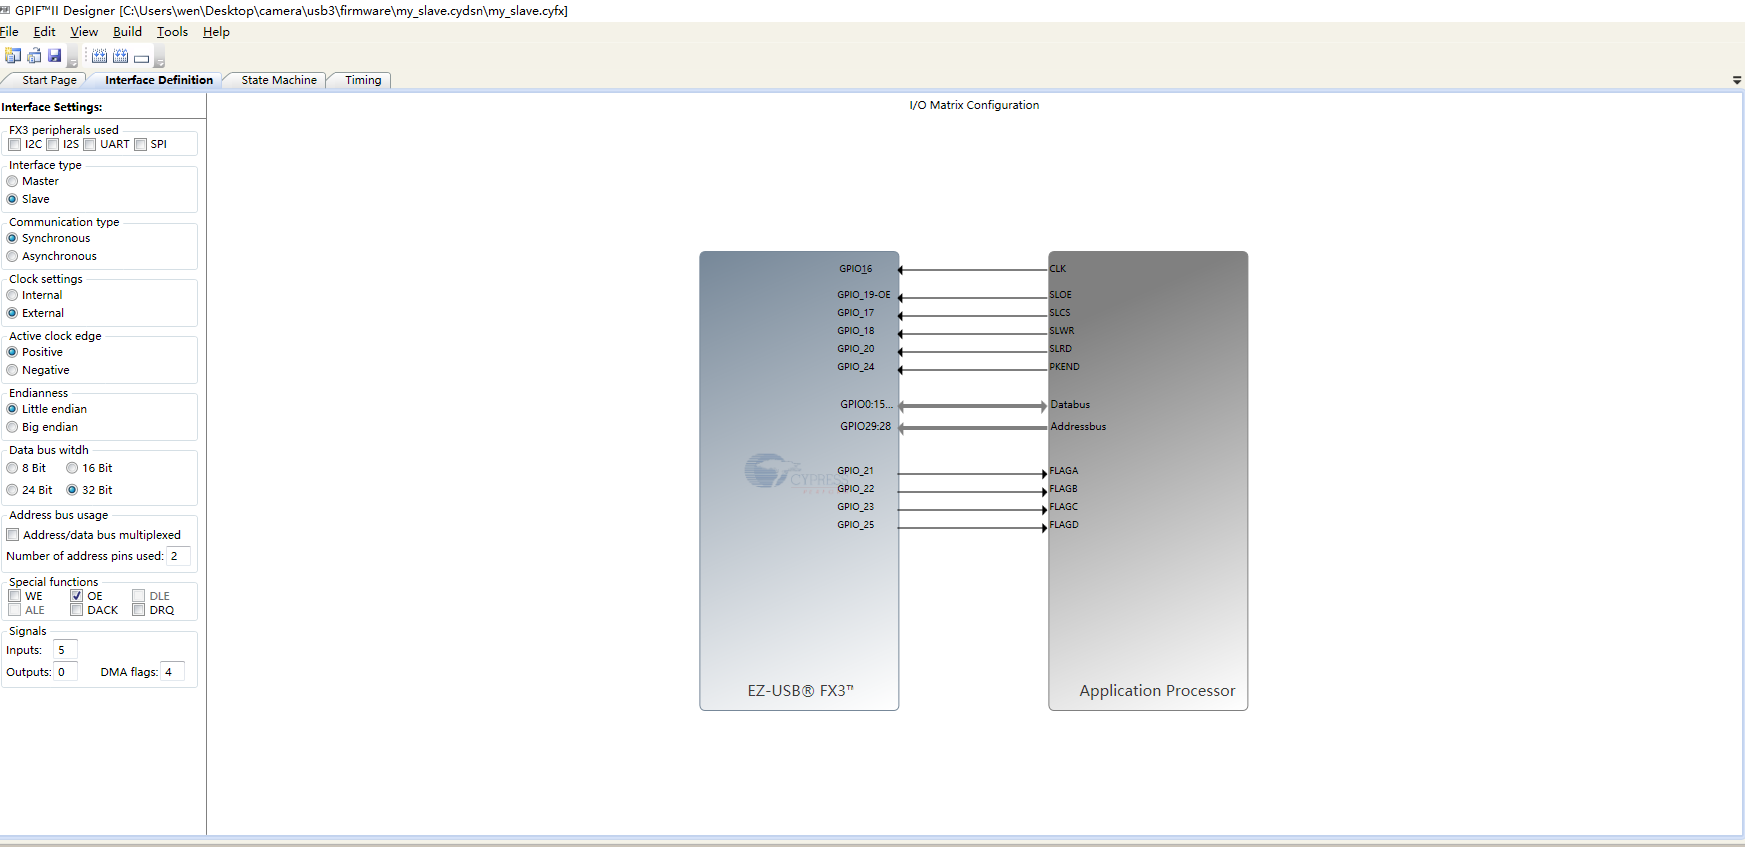
Task: Switch to the Interface Definition tab
Action: coord(159,80)
